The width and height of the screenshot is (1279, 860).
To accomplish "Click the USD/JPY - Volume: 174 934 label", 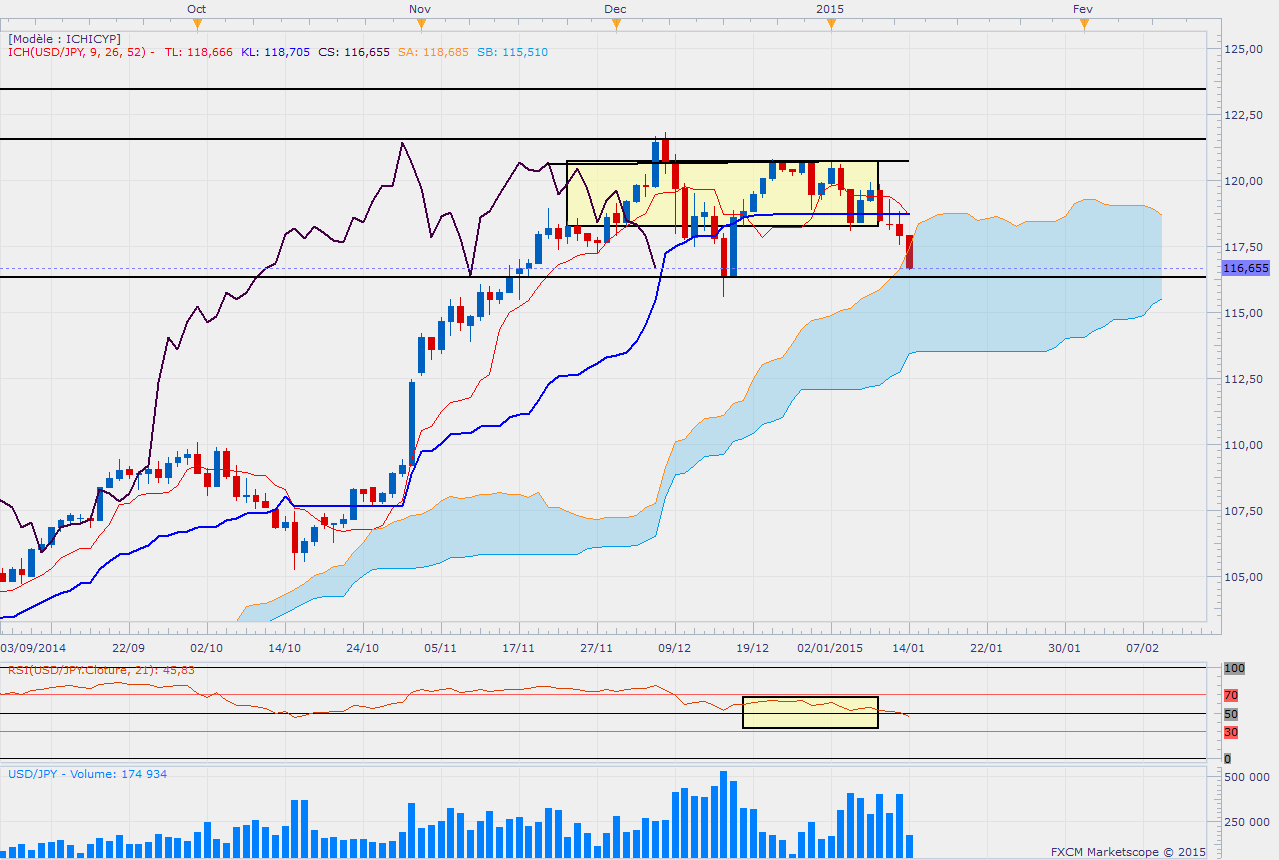I will (88, 774).
